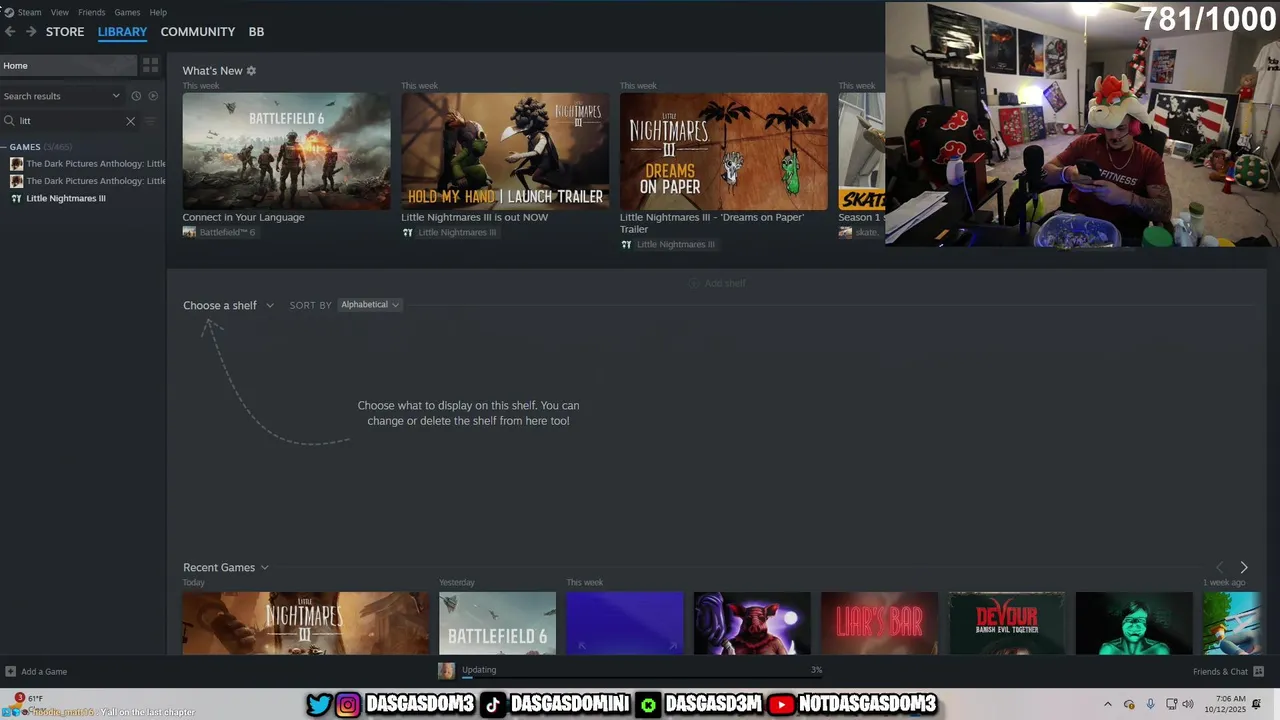Open the network tray icon
Viewport: 1280px width, 720px height.
point(1172,704)
